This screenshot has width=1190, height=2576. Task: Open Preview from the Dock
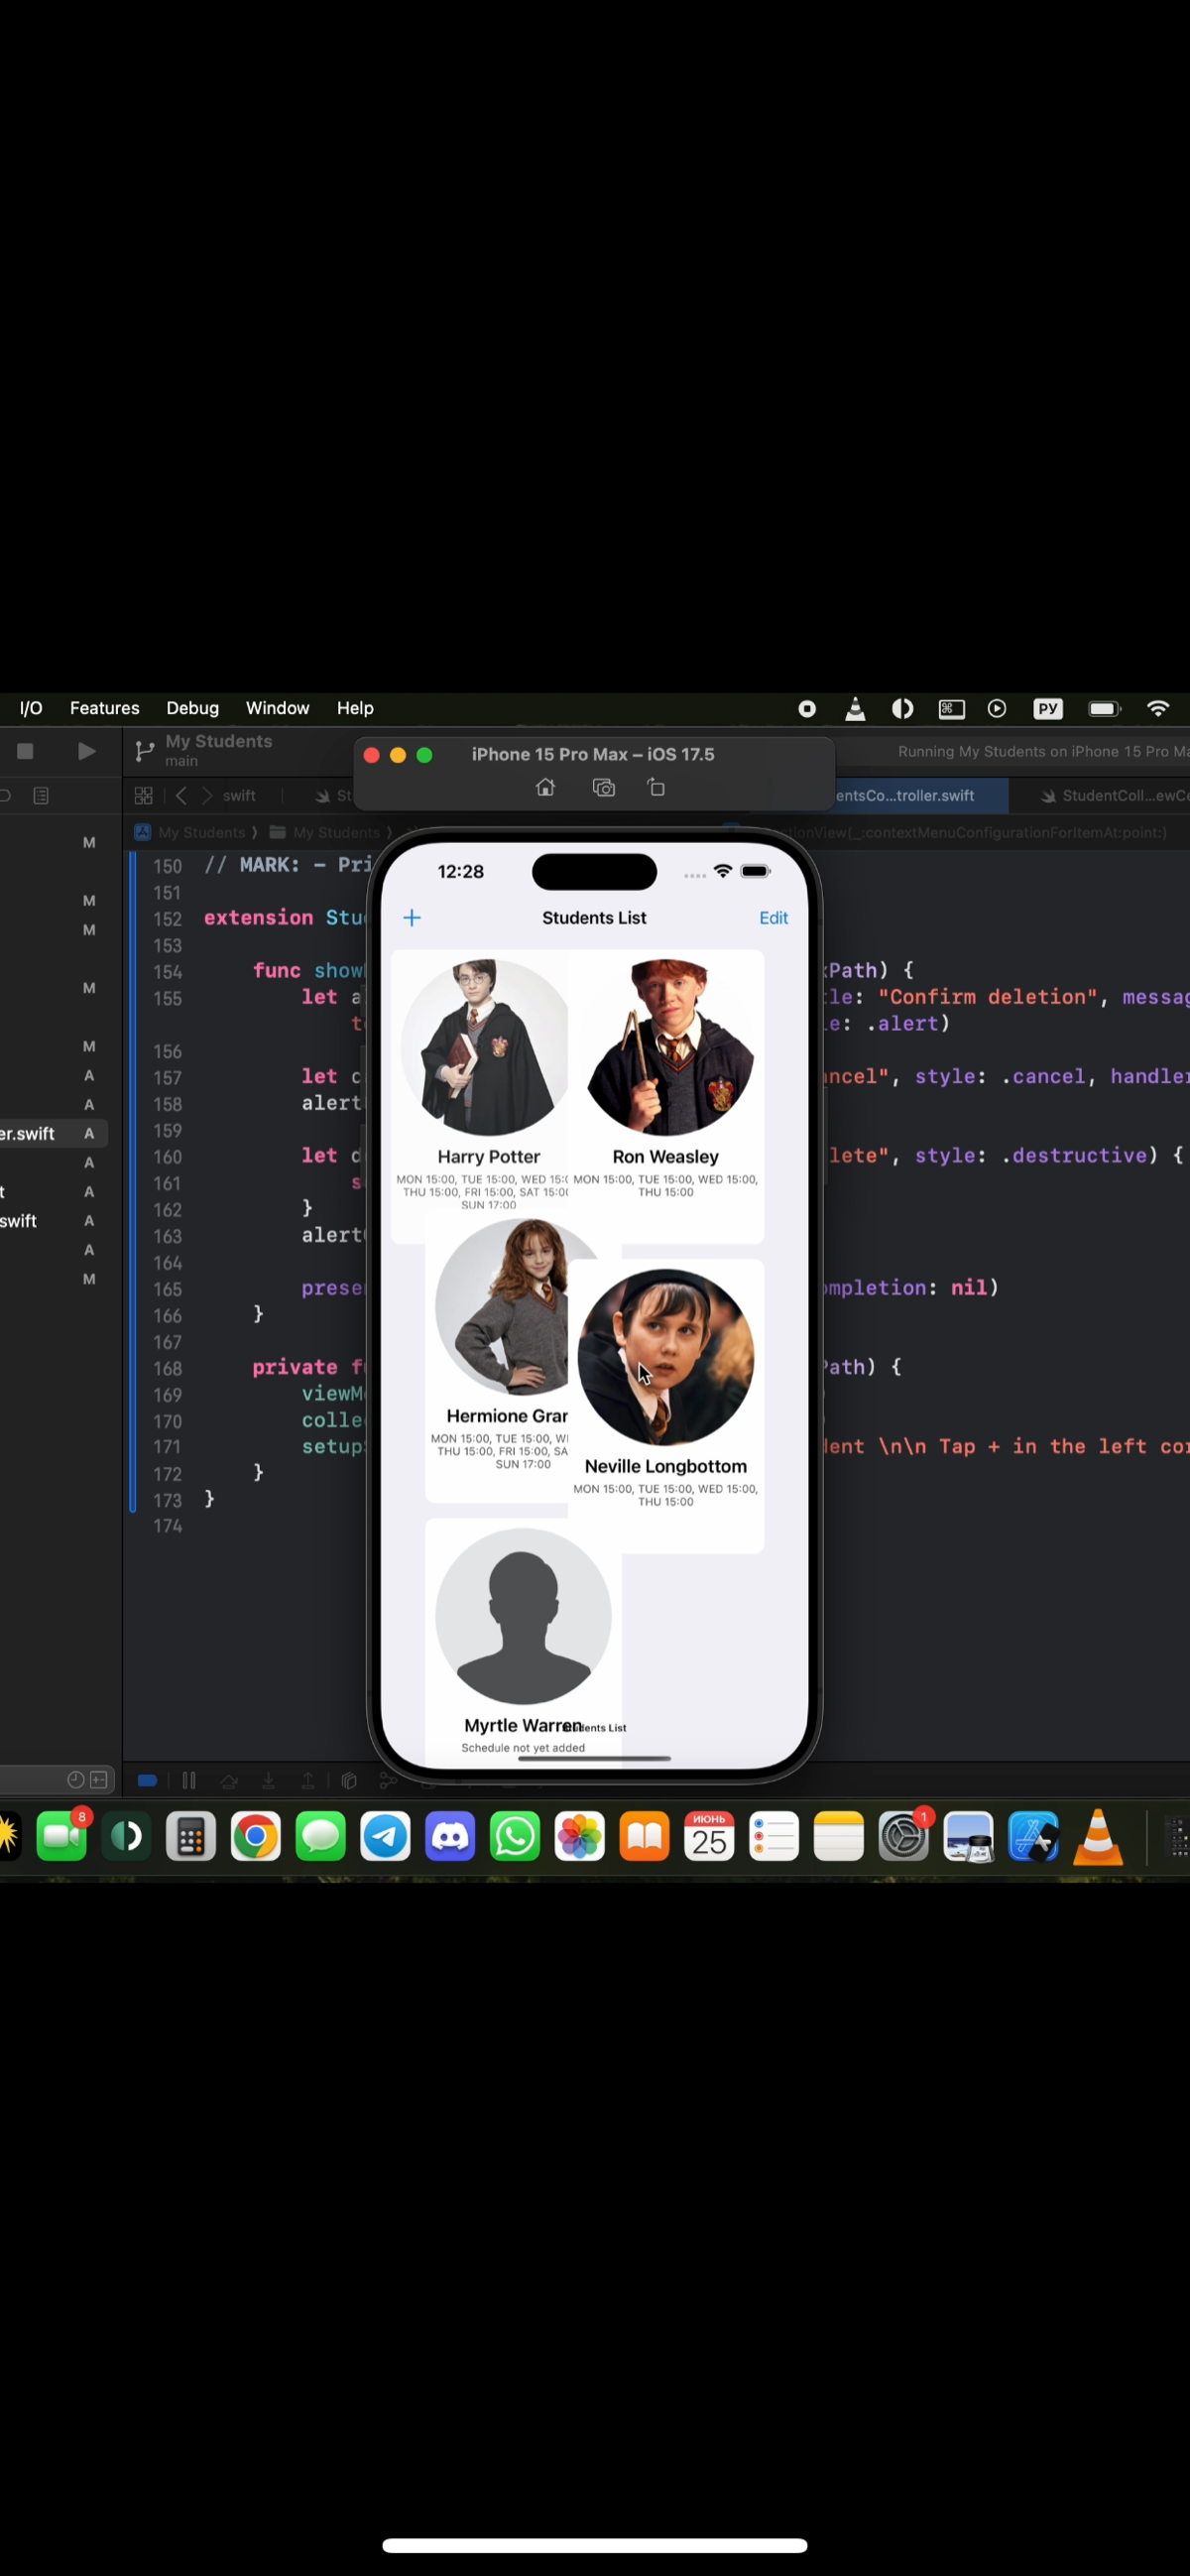pos(969,1836)
